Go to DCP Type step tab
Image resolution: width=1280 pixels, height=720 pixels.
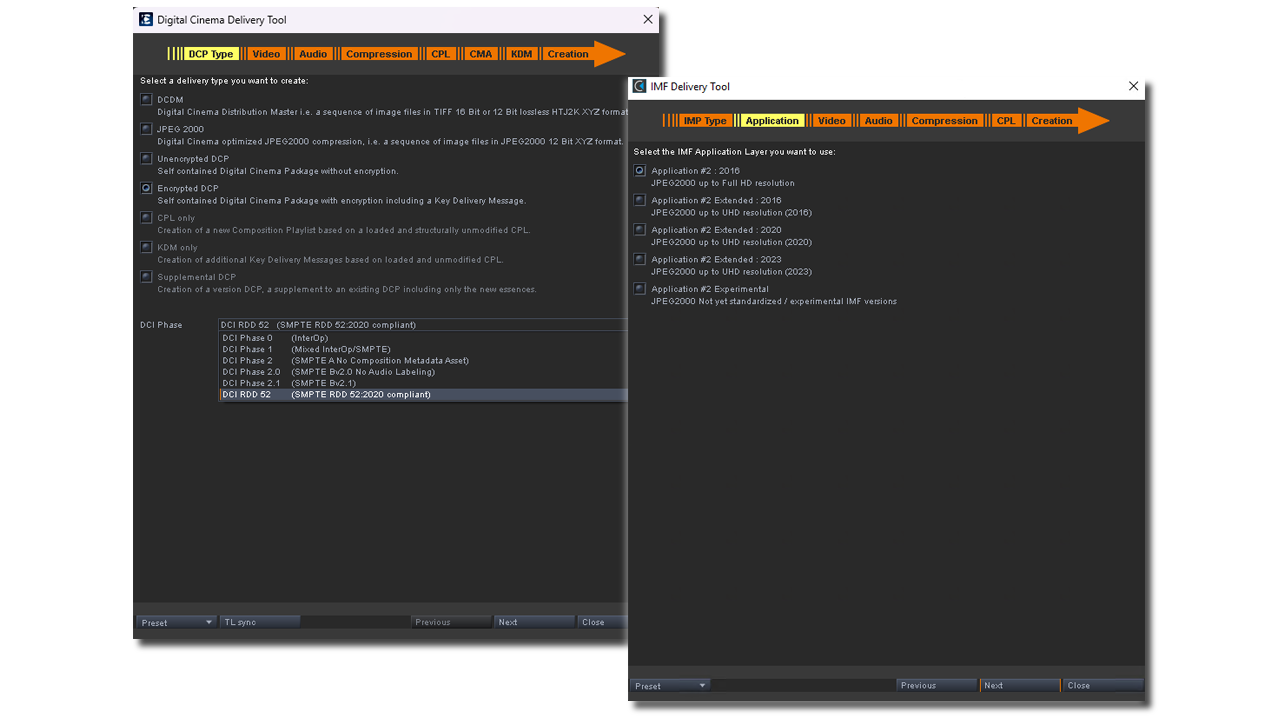(211, 54)
